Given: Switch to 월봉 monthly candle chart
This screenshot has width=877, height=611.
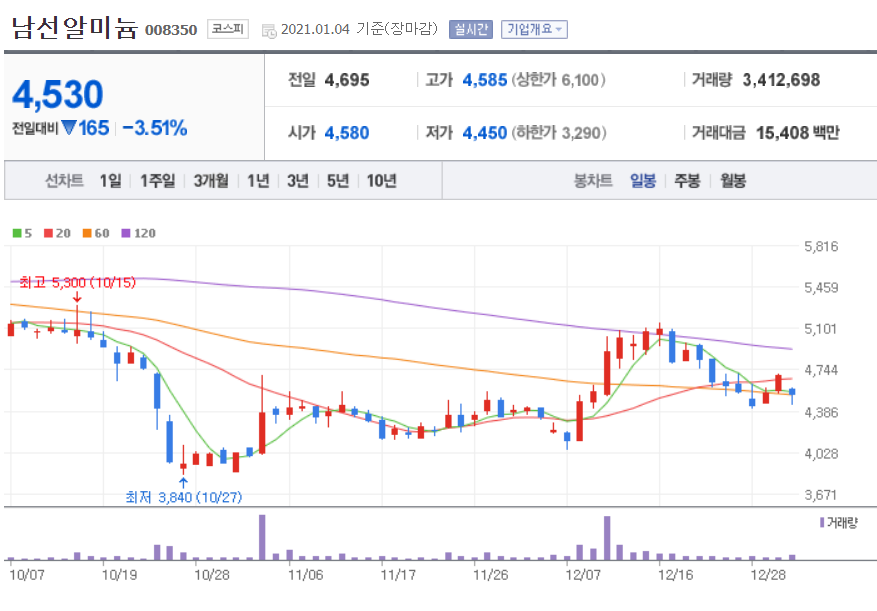Looking at the screenshot, I should (x=733, y=181).
